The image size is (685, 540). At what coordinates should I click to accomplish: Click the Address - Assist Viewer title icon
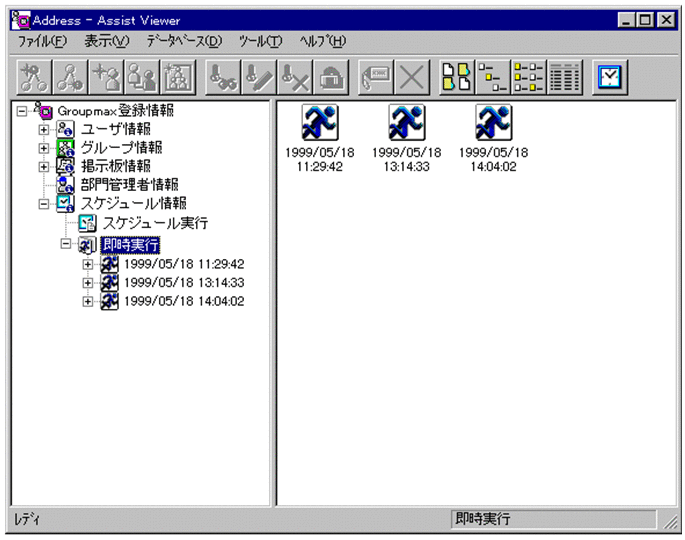21,20
